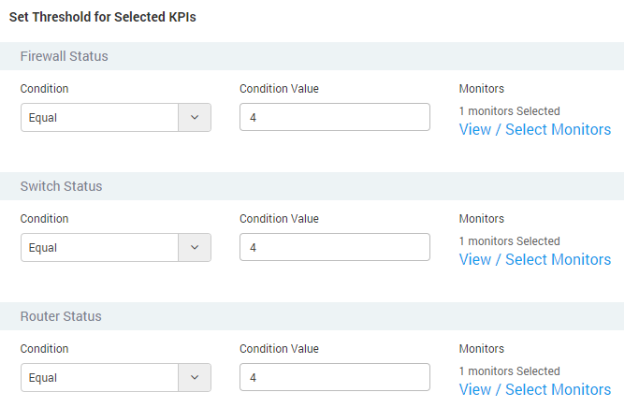Click the Switch Status section header
Viewport: 624px width, 401px height.
312,186
